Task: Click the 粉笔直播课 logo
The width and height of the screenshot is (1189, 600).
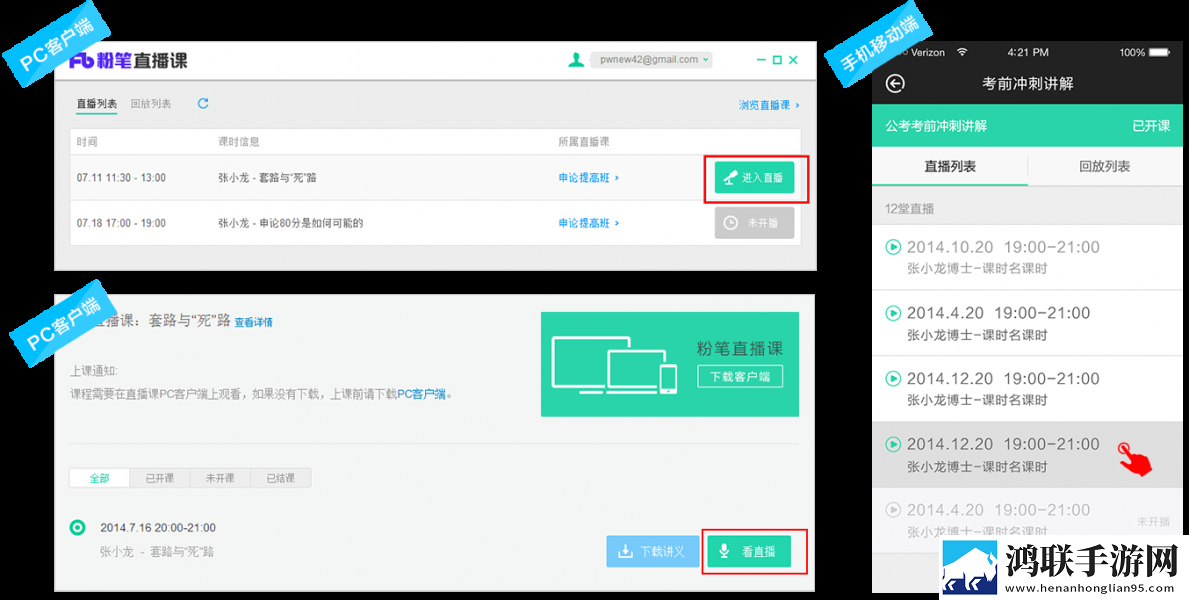Action: (128, 60)
